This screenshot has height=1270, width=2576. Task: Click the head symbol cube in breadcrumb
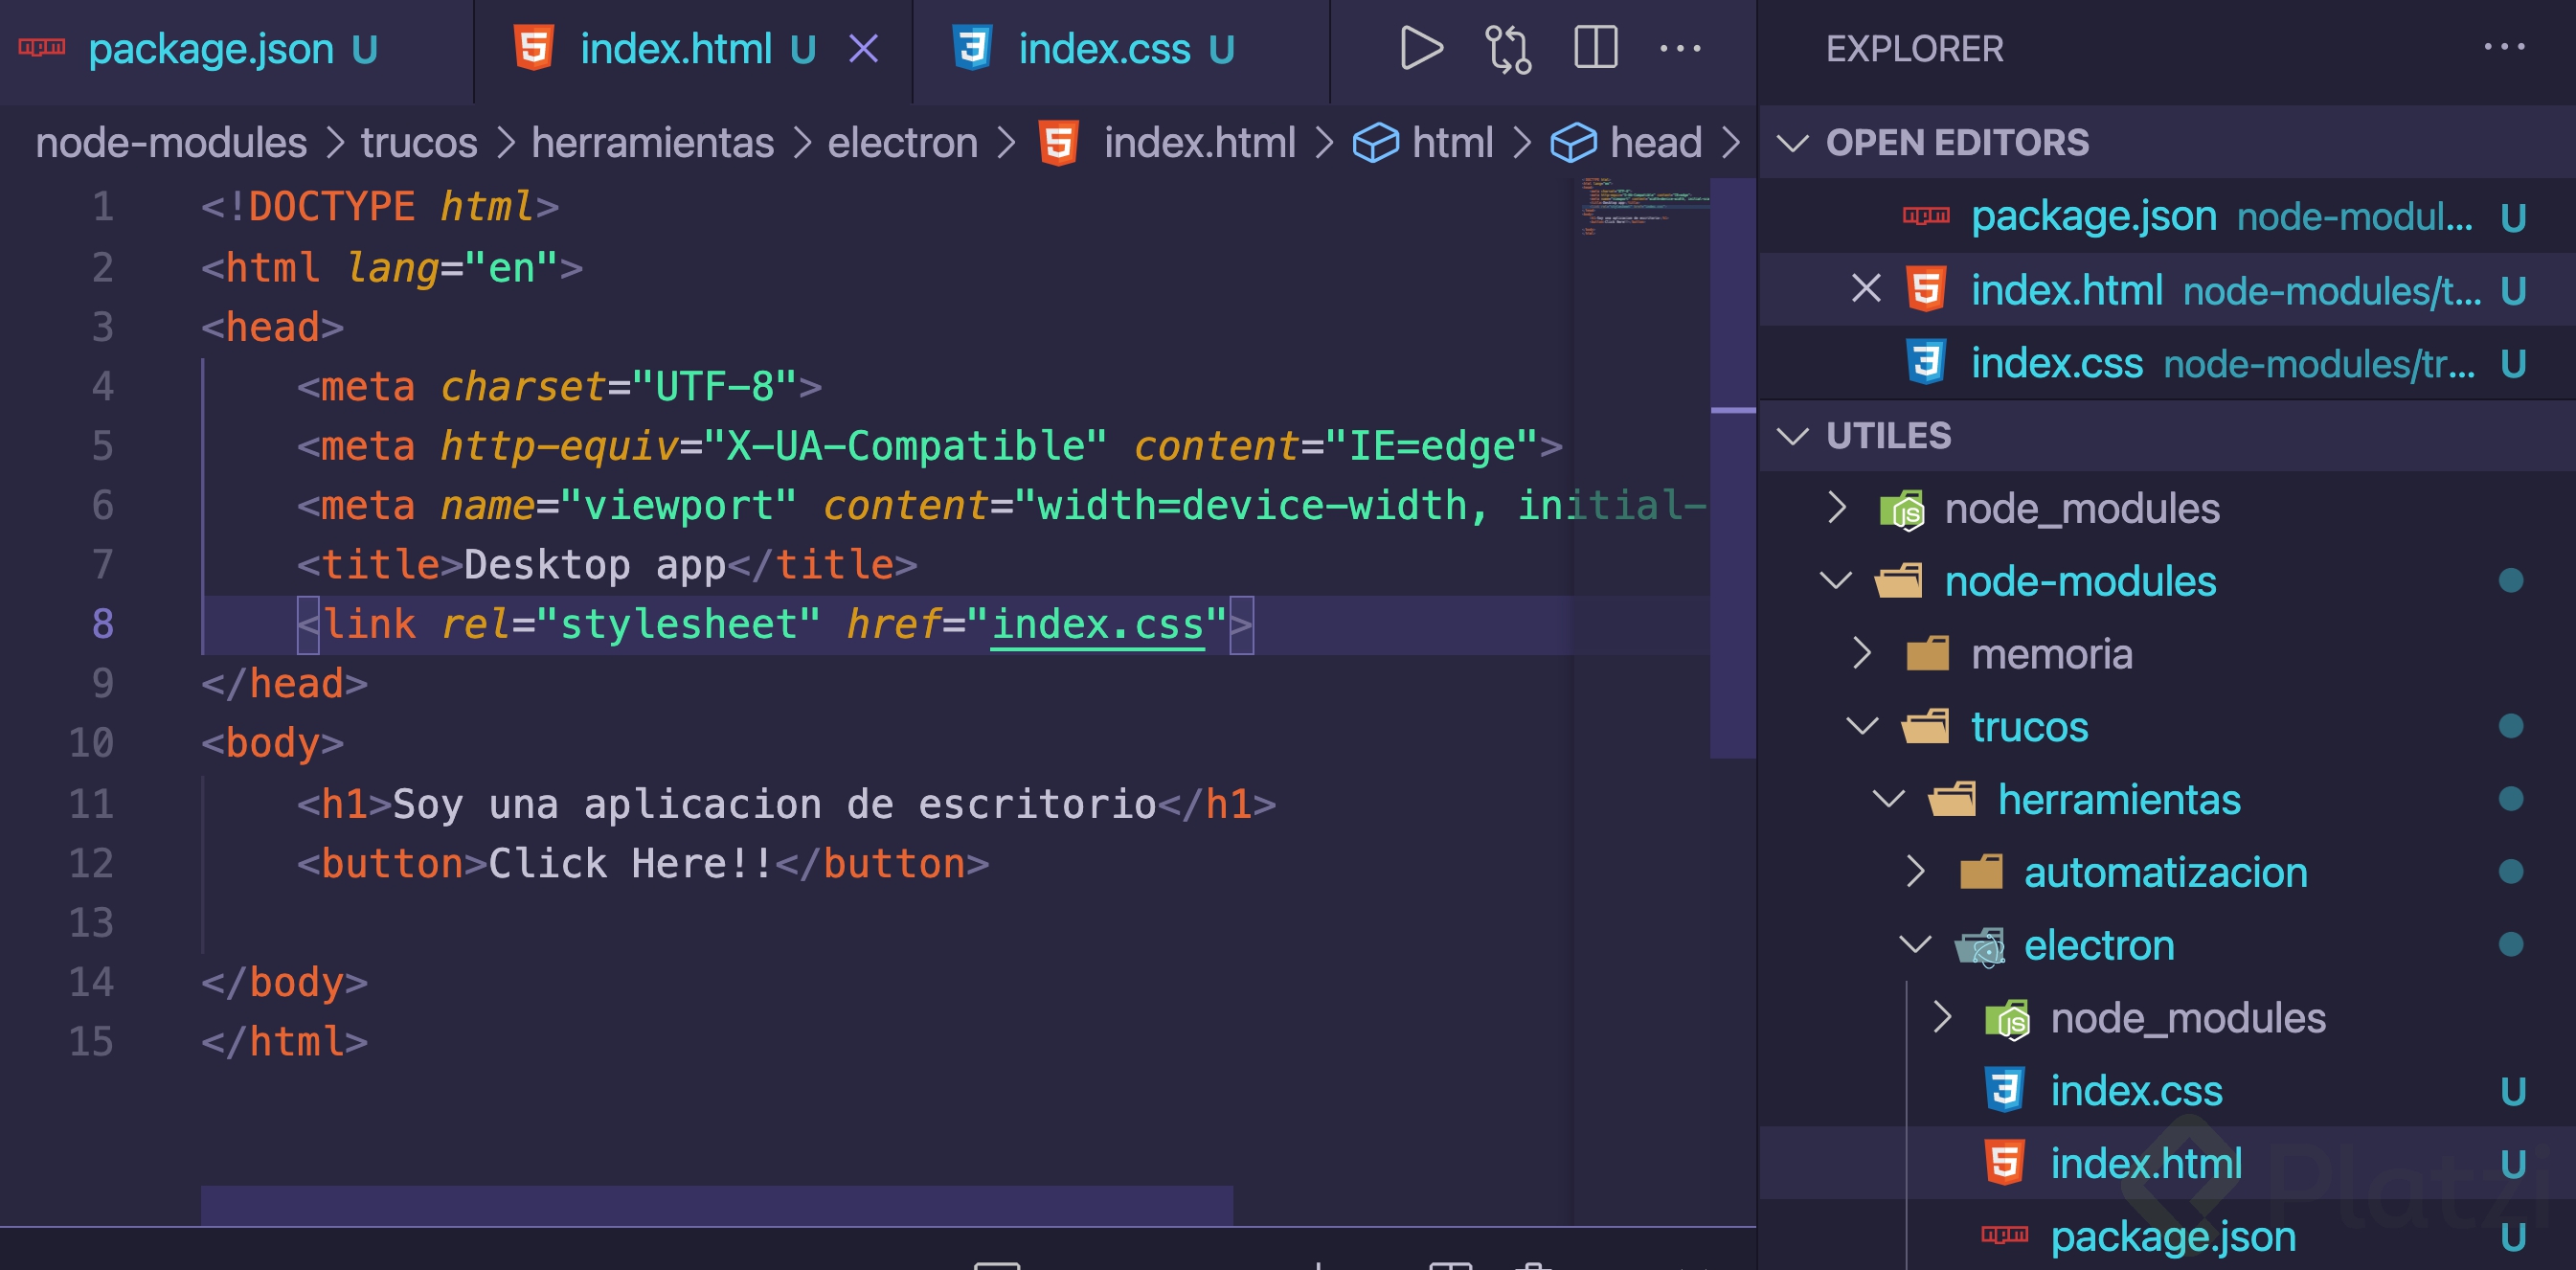(1573, 143)
